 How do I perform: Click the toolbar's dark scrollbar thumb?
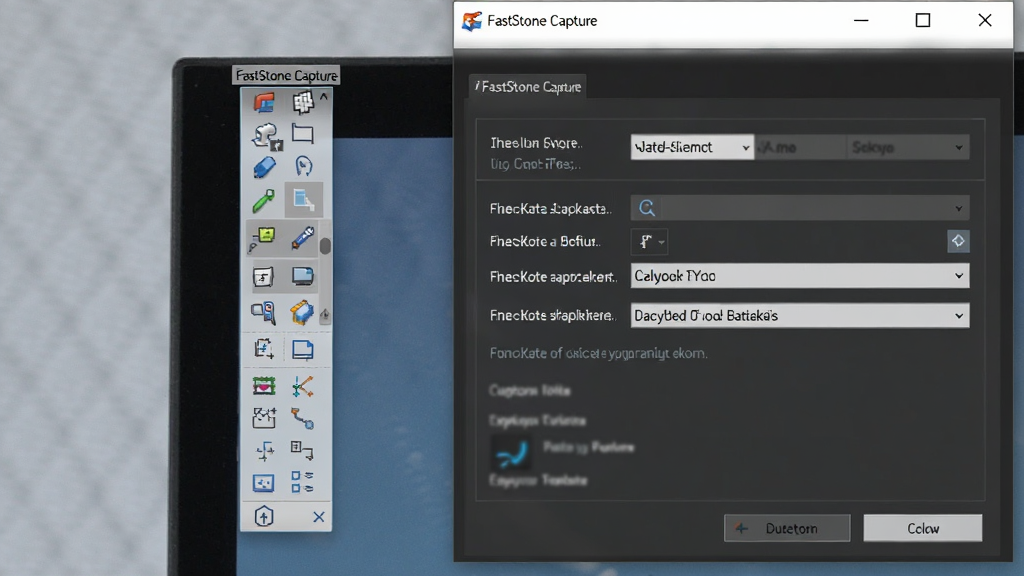point(325,246)
